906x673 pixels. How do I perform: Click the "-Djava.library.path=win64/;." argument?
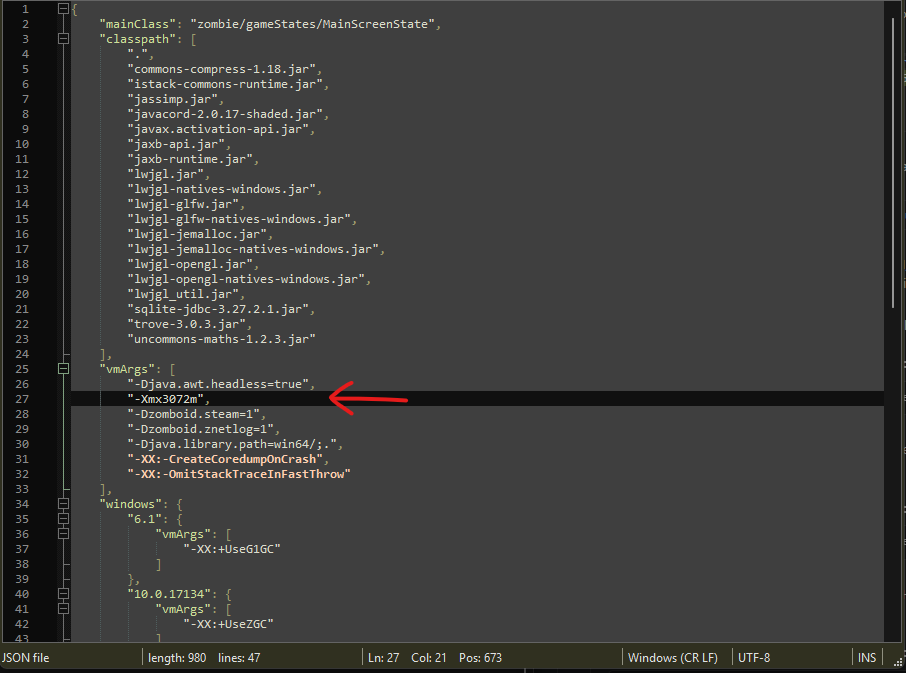[x=232, y=444]
